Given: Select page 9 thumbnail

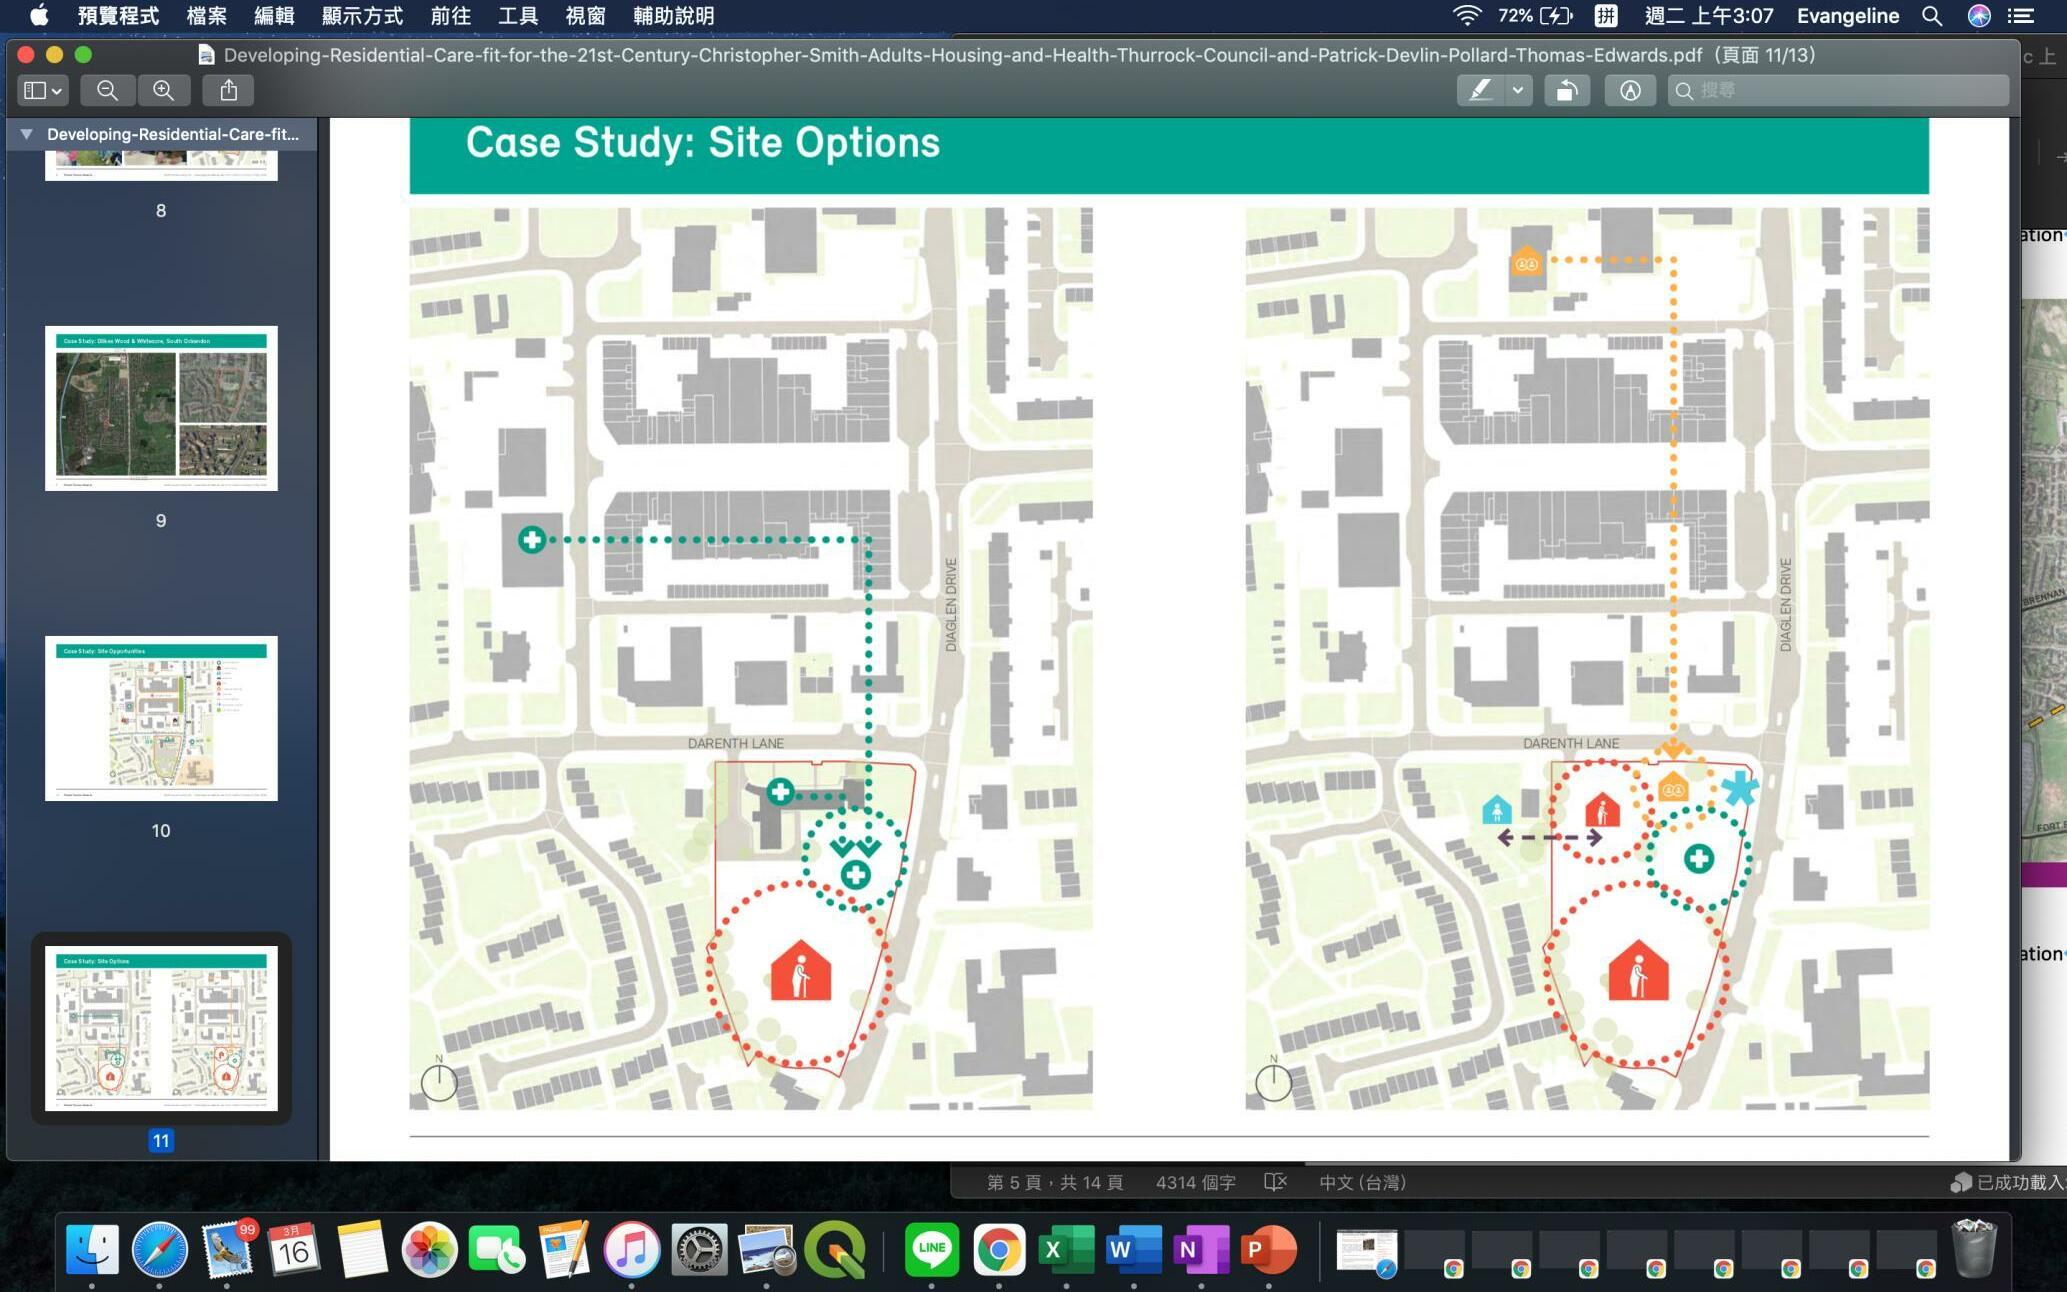Looking at the screenshot, I should coord(161,408).
